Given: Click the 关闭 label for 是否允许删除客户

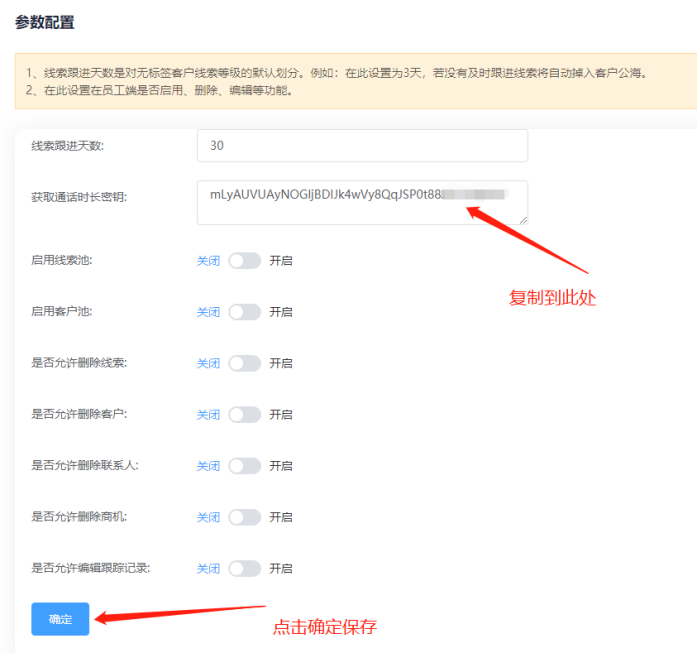Looking at the screenshot, I should point(208,414).
